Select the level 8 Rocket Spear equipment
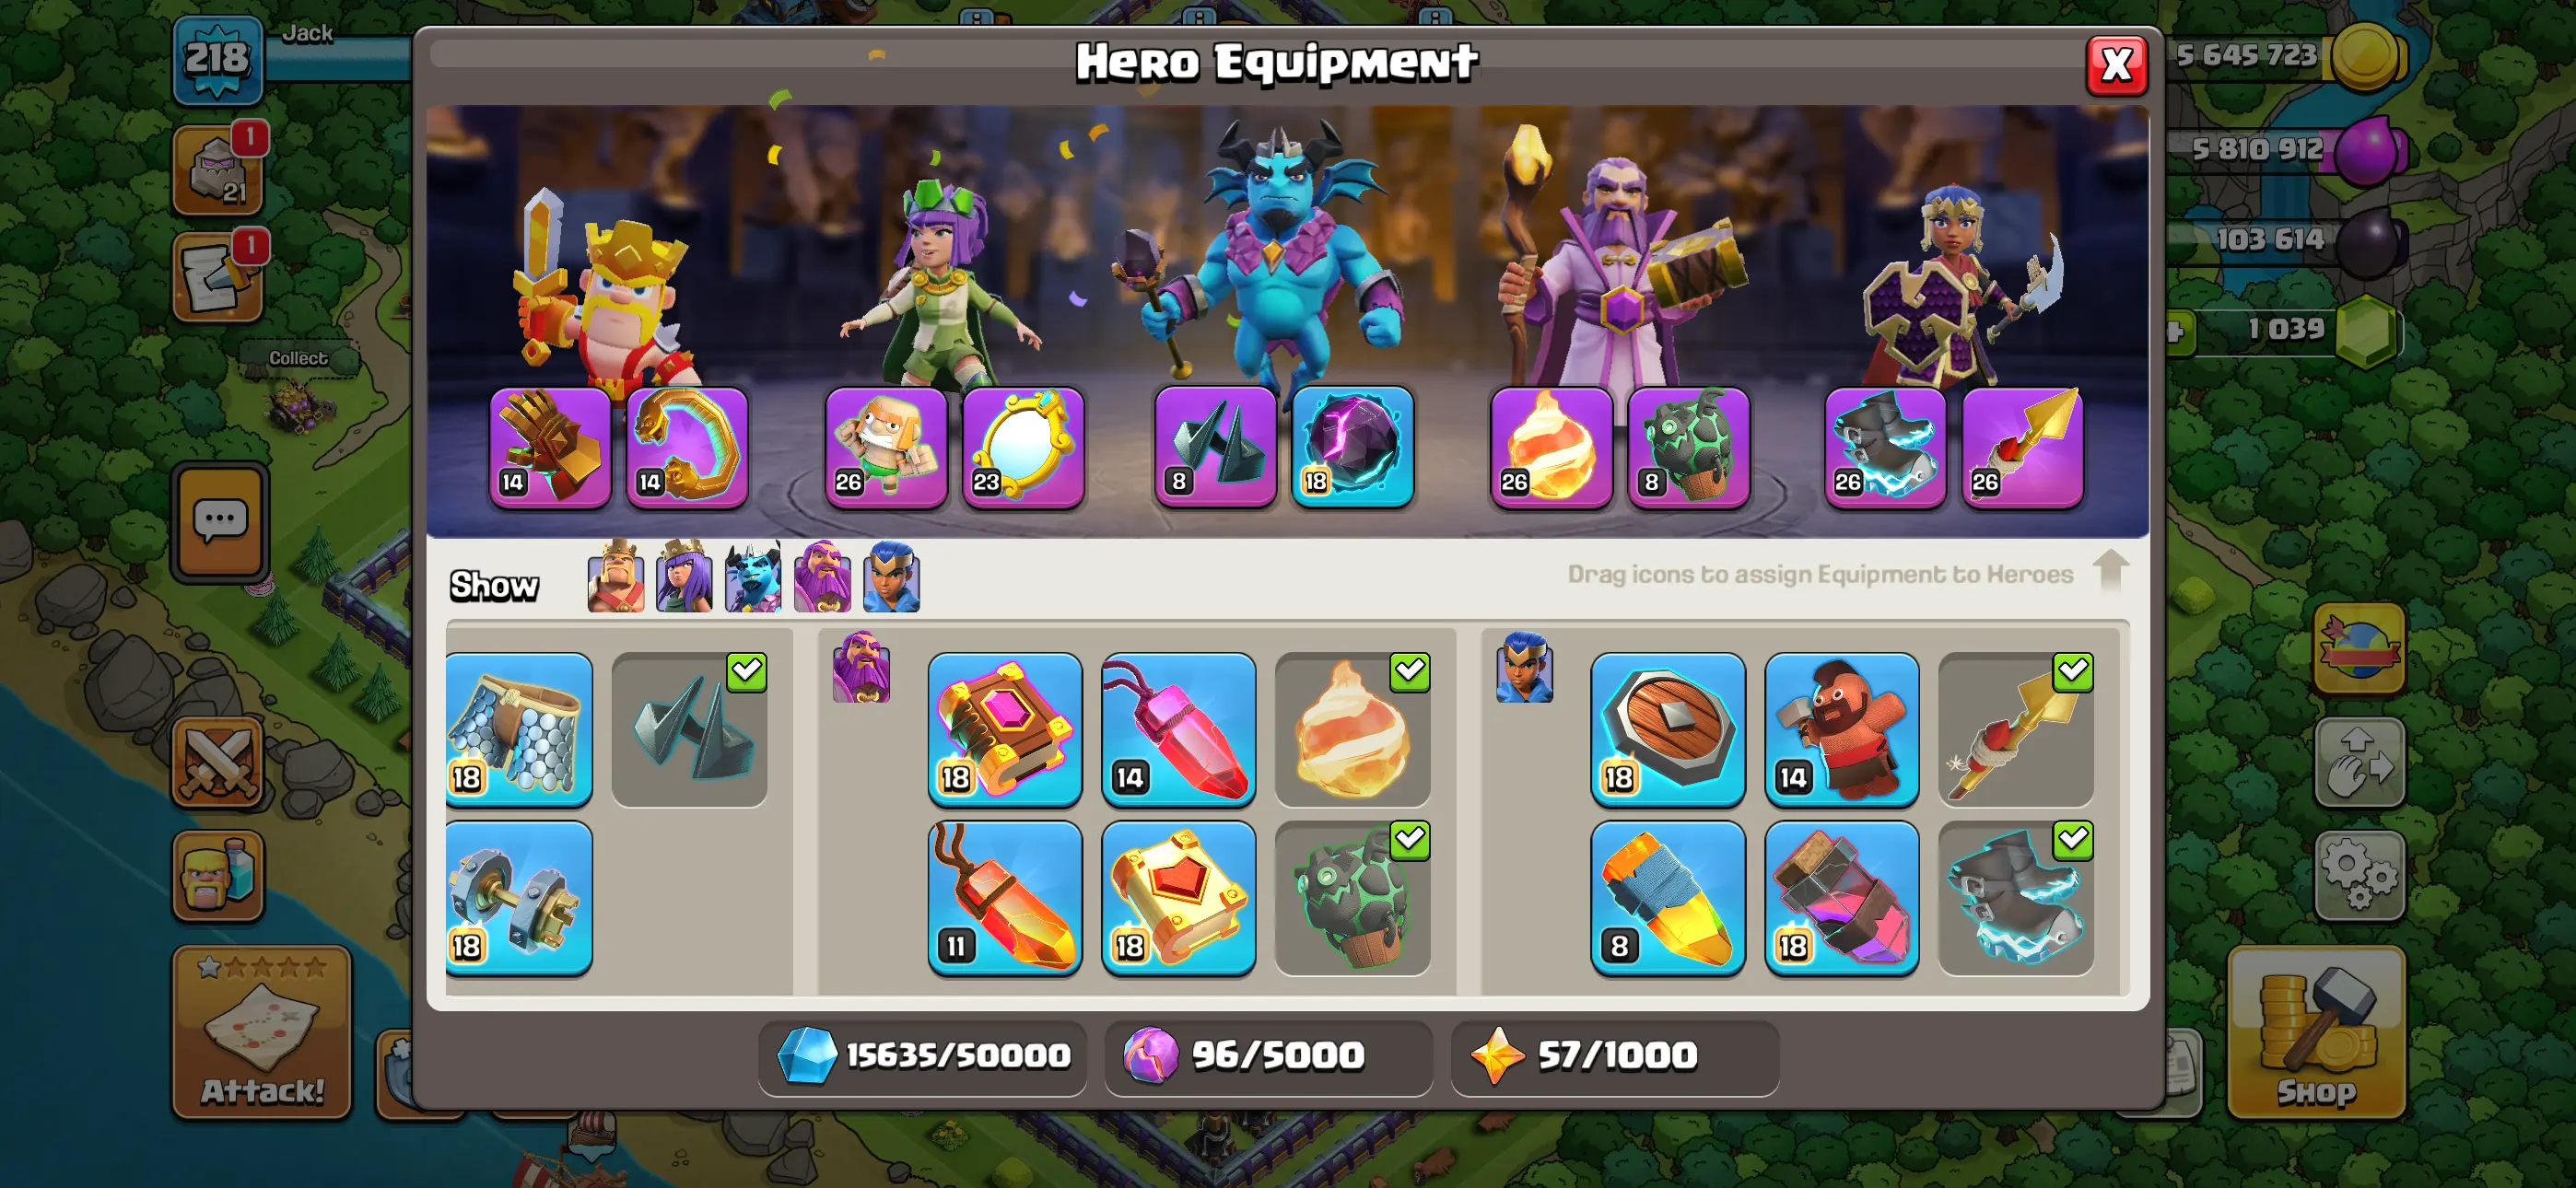The height and width of the screenshot is (1188, 2576). point(1668,898)
